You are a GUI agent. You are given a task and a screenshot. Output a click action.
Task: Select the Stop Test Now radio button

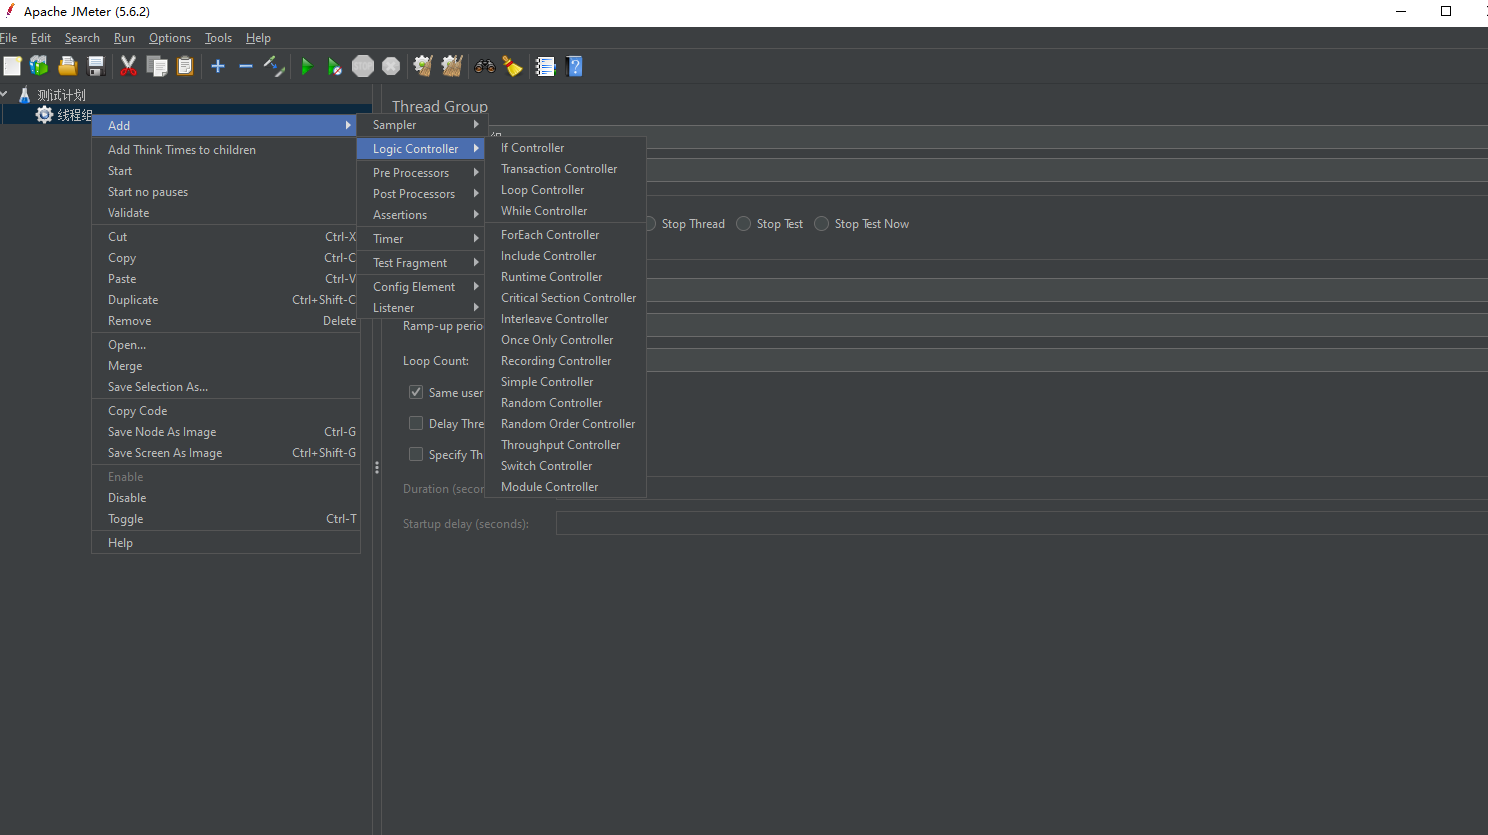[x=821, y=224]
